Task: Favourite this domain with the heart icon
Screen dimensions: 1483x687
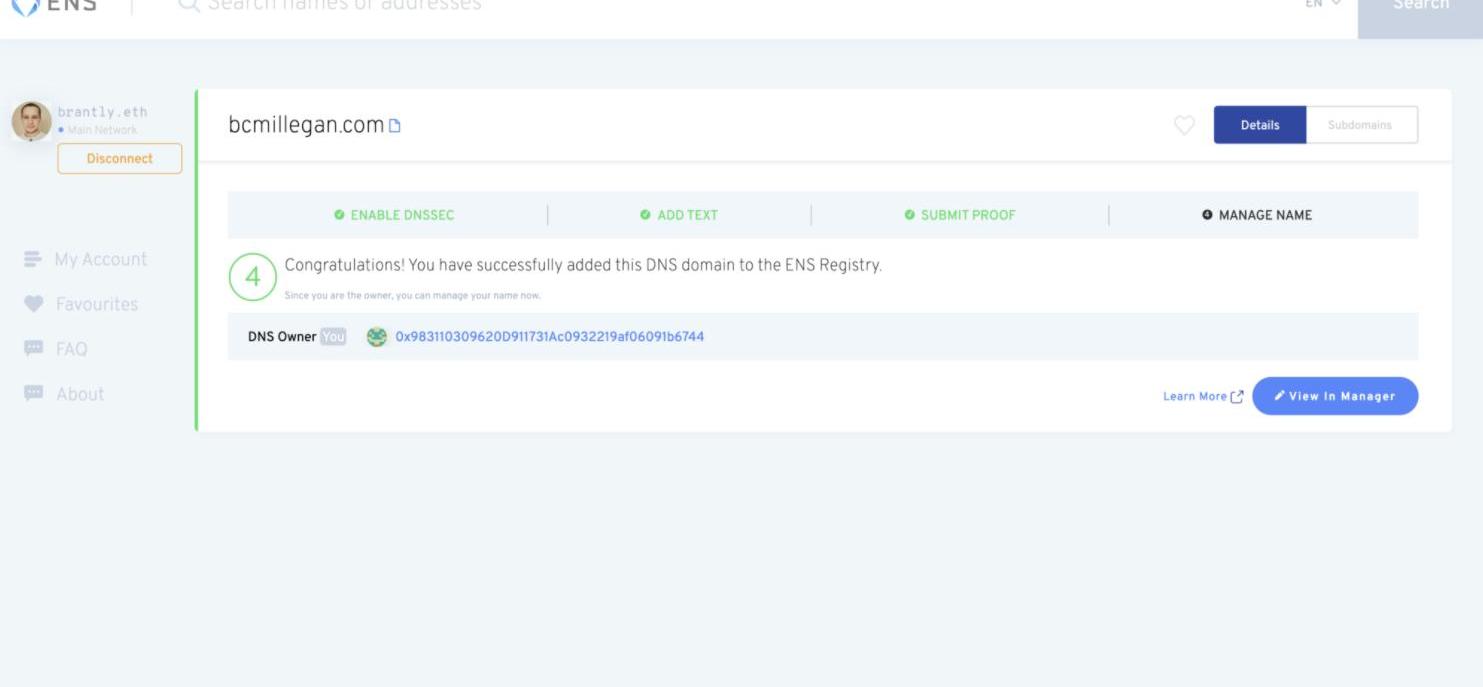Action: pyautogui.click(x=1184, y=126)
